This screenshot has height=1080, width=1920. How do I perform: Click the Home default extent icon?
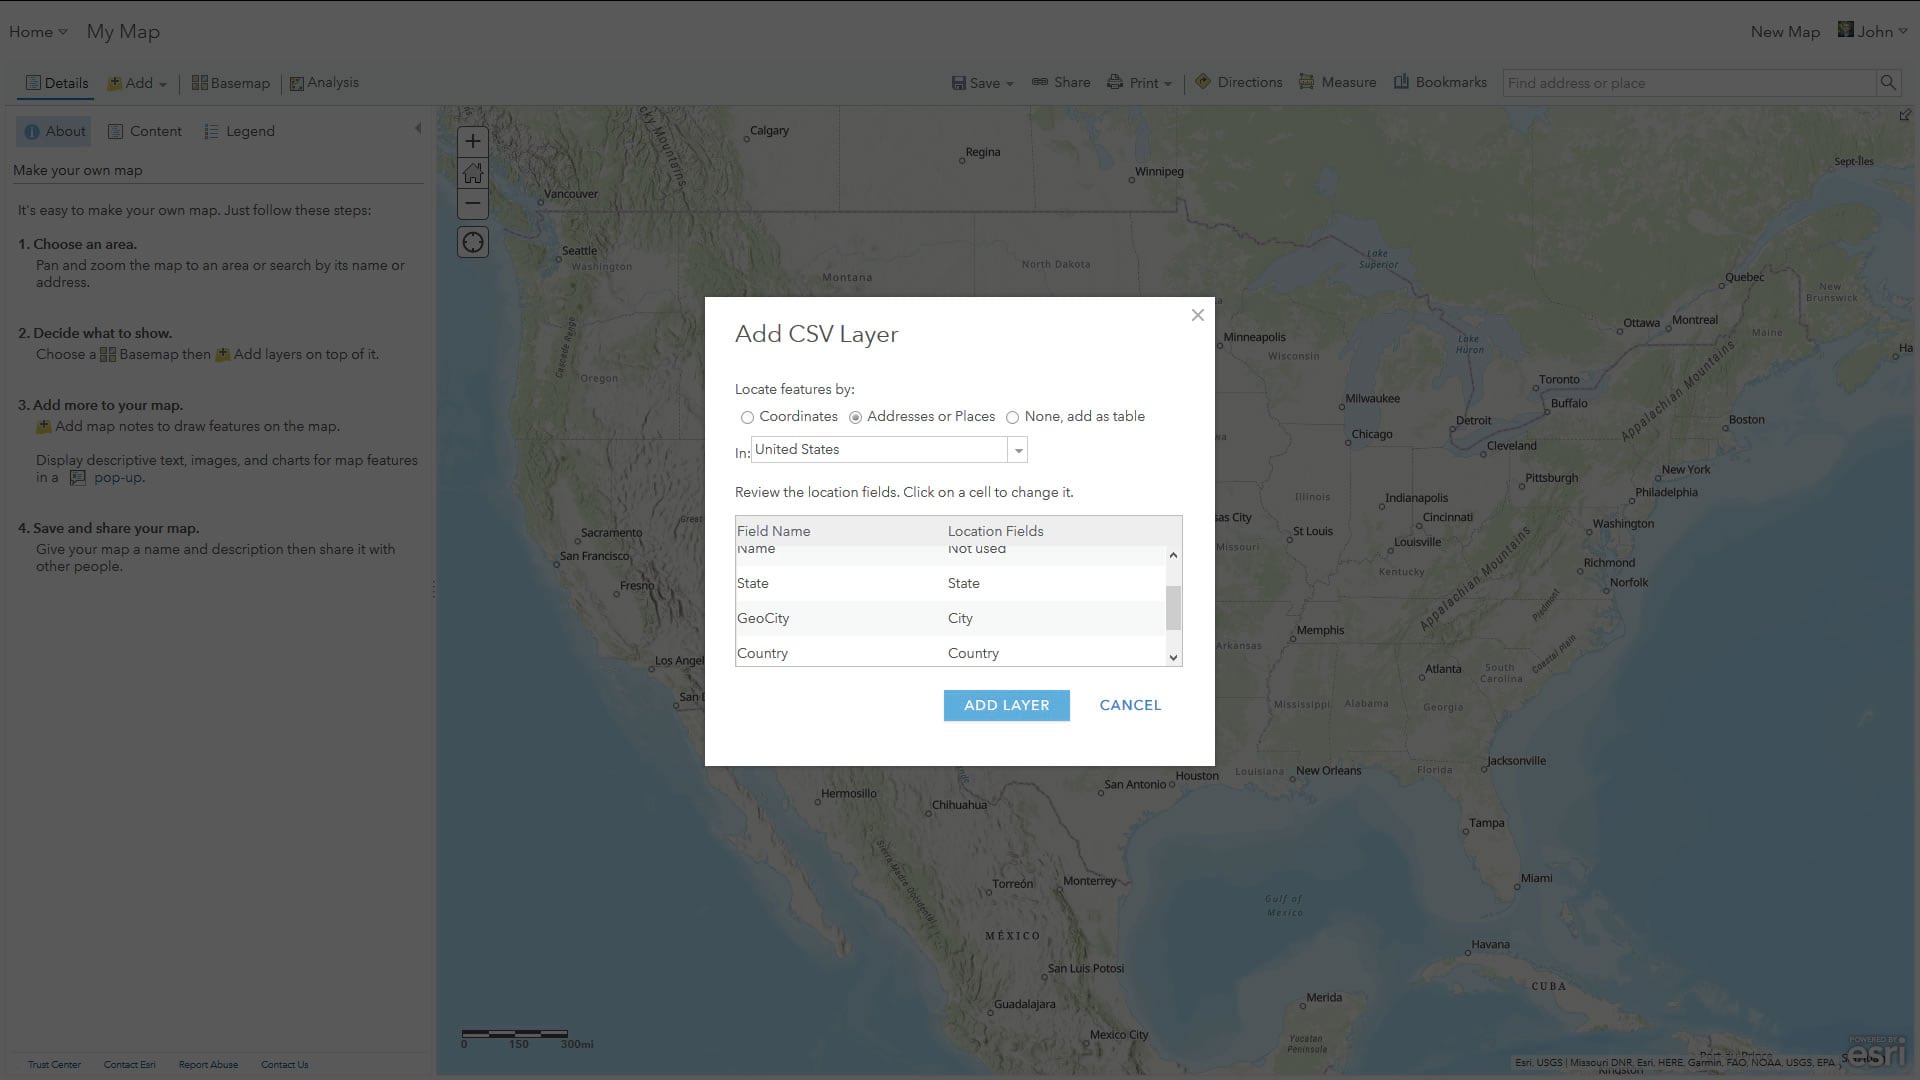(x=473, y=173)
